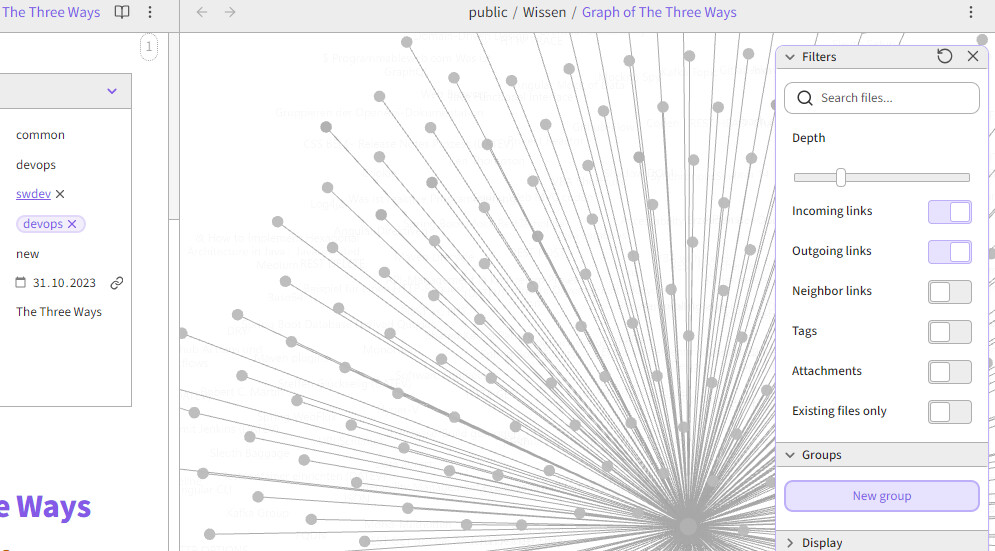
Task: Close the graph settings panel
Action: tap(973, 57)
